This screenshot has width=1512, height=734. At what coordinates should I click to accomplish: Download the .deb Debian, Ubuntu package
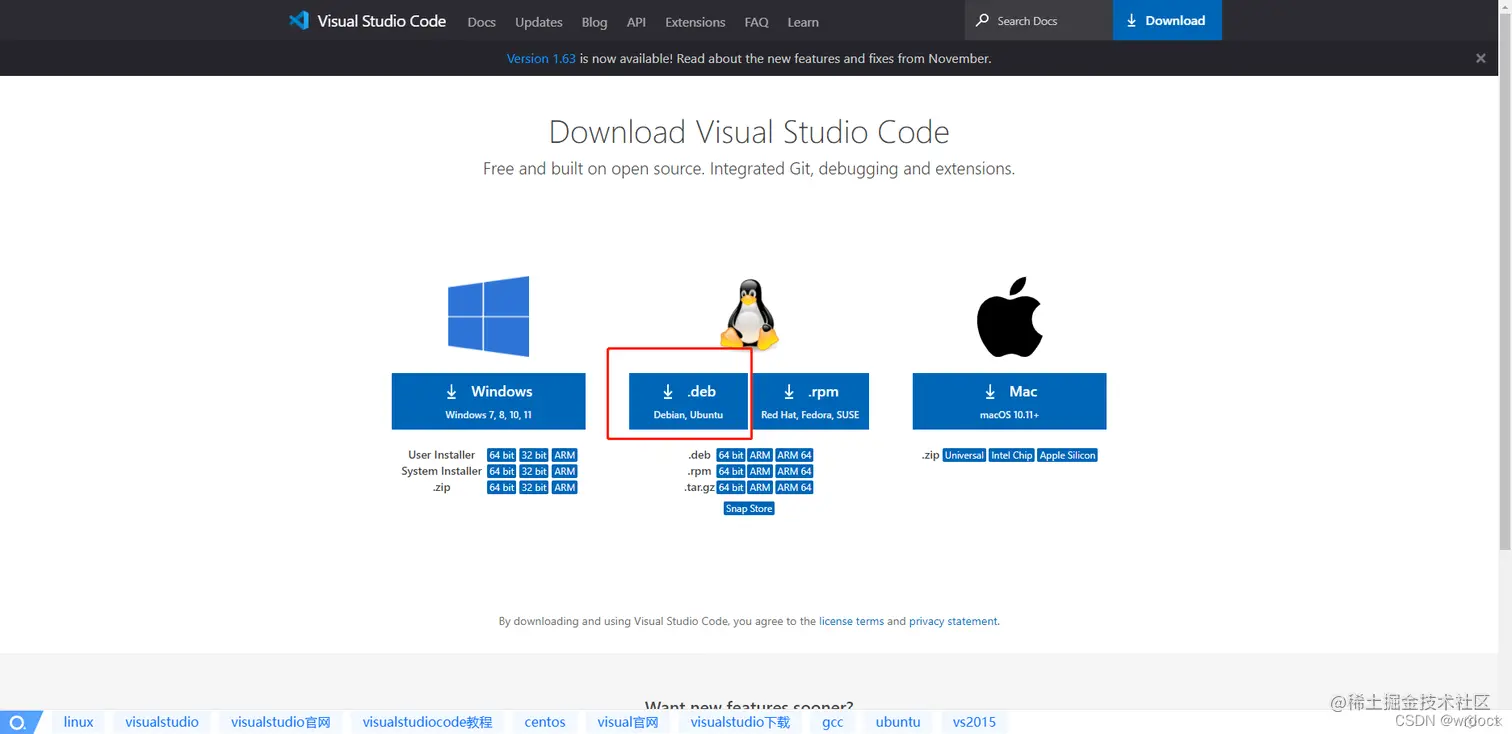688,401
